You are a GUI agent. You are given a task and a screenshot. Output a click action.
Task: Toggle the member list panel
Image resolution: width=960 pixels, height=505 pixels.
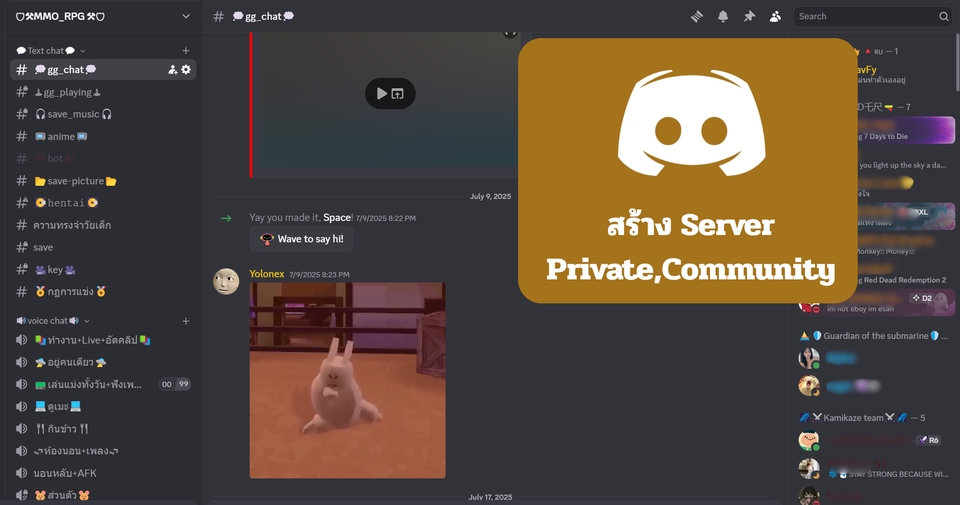775,16
